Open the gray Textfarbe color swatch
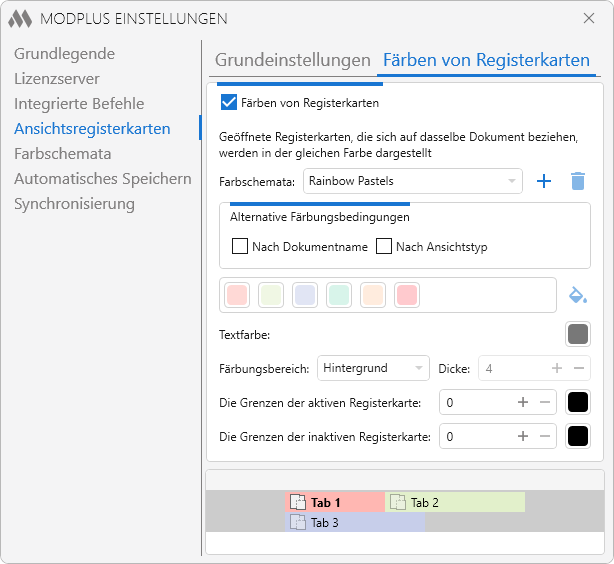 coord(578,334)
